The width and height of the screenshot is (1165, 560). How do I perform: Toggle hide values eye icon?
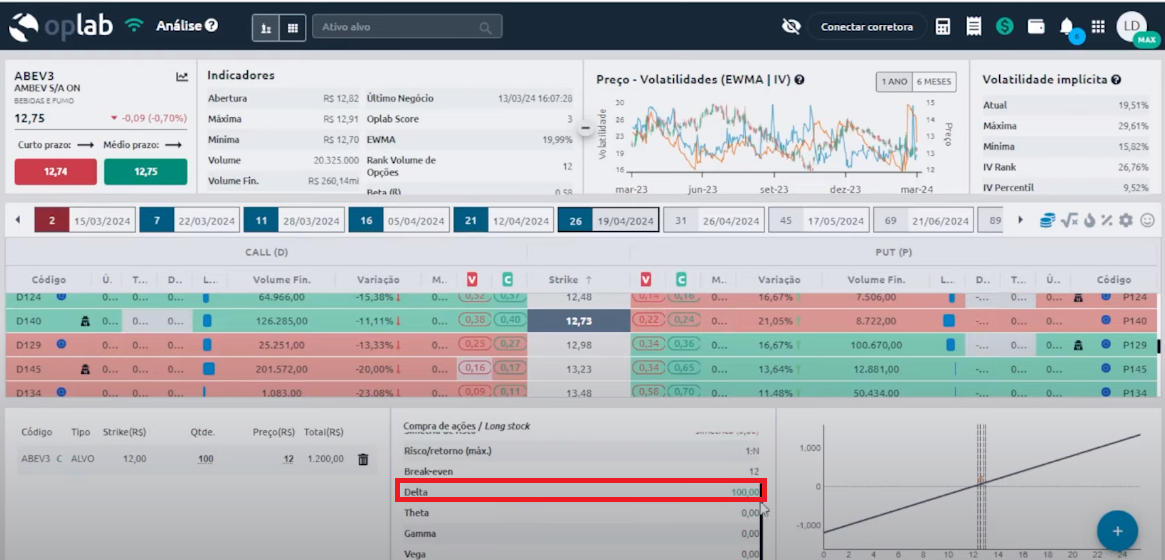[x=790, y=27]
